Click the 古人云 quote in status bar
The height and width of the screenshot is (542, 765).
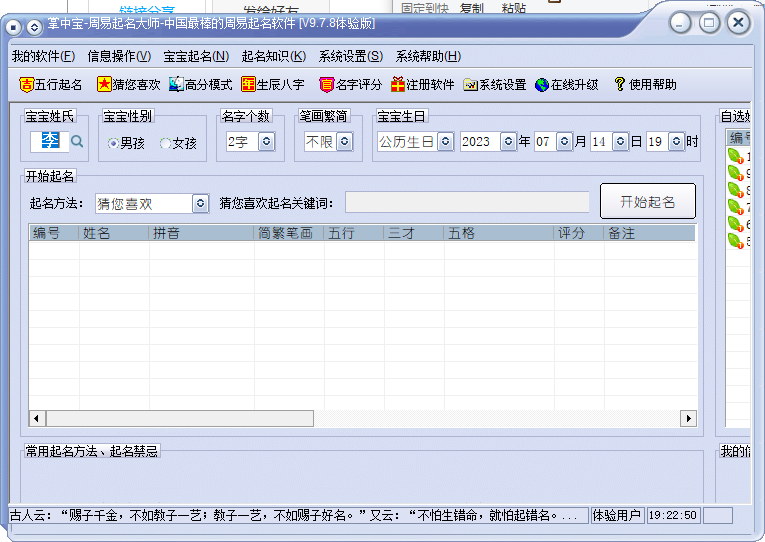click(x=299, y=515)
